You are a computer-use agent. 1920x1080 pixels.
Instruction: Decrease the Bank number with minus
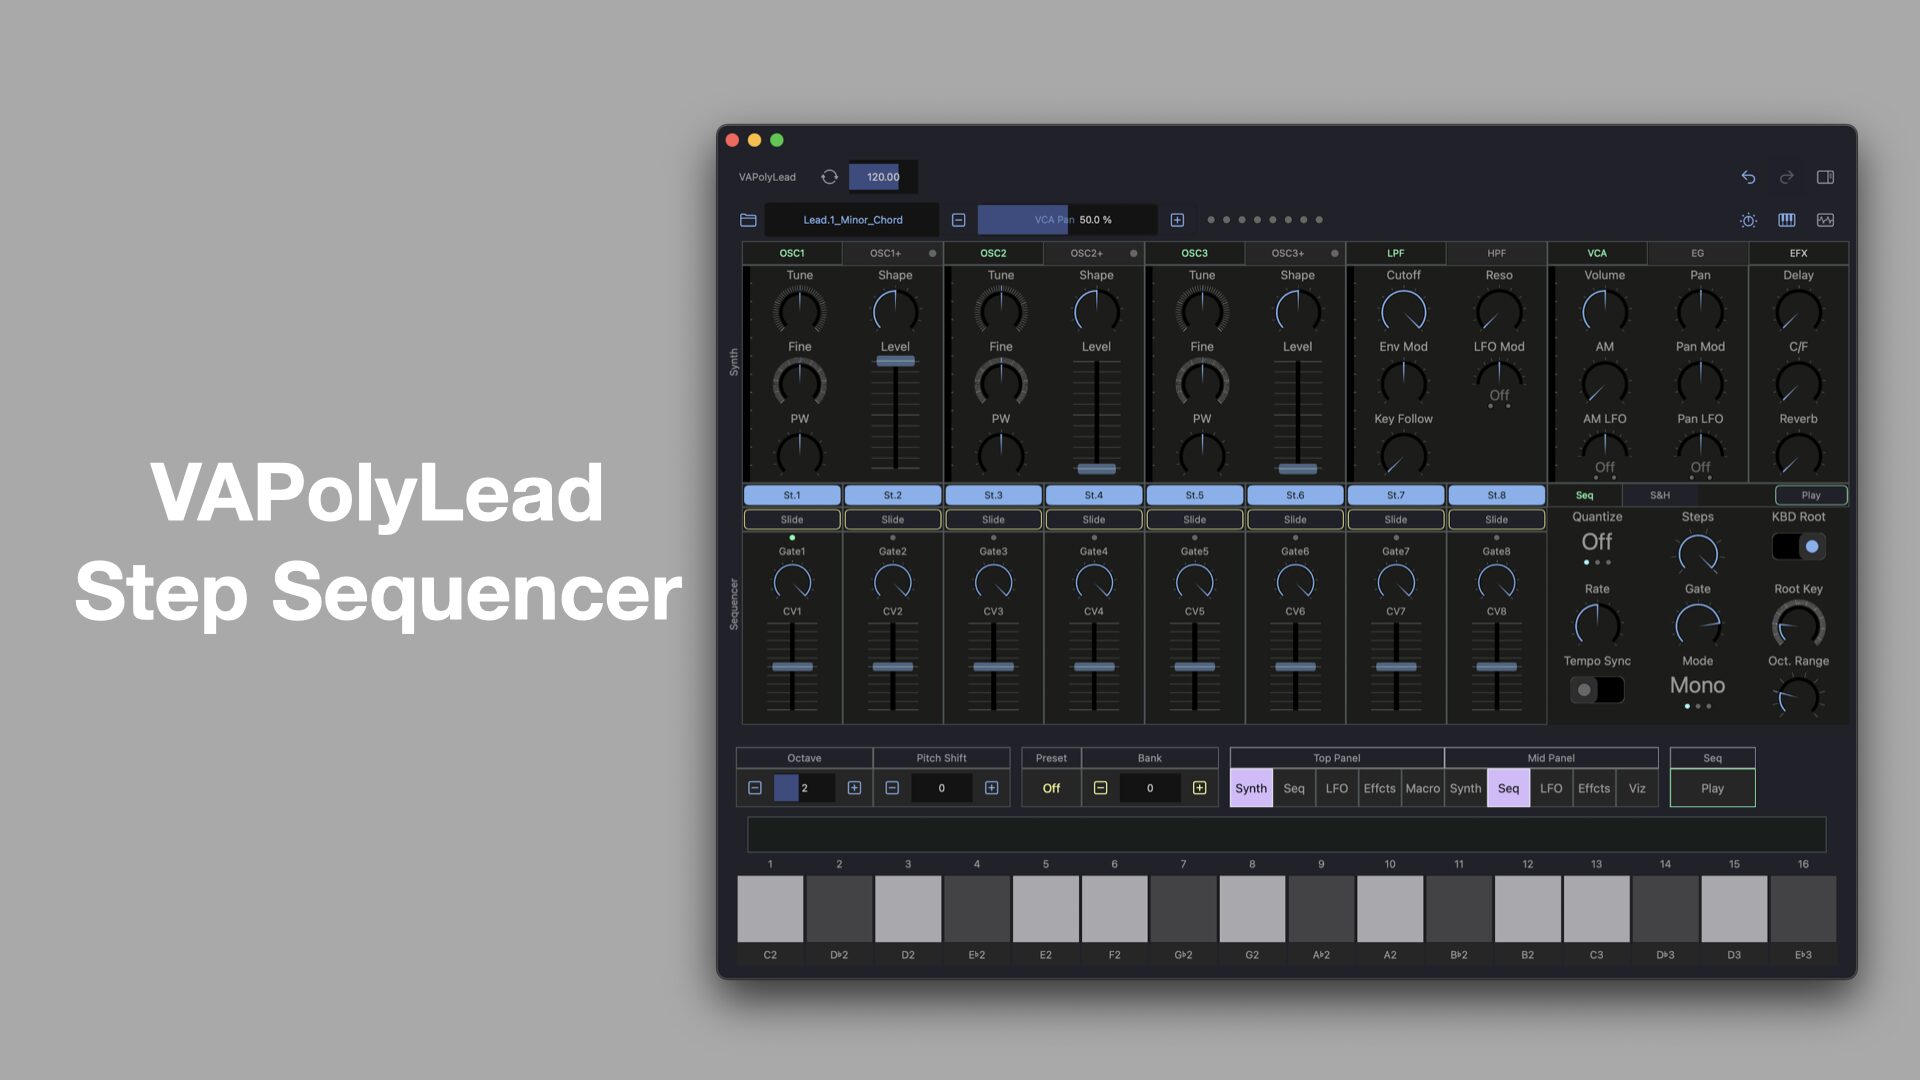1100,788
